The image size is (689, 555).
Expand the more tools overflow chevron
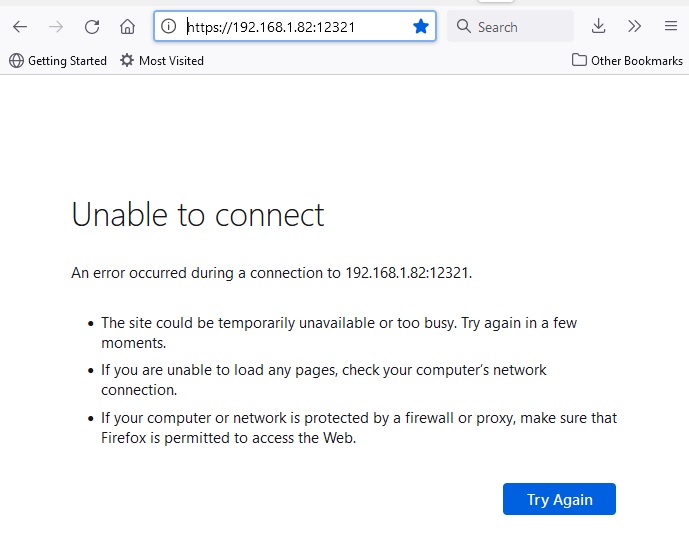pos(635,26)
